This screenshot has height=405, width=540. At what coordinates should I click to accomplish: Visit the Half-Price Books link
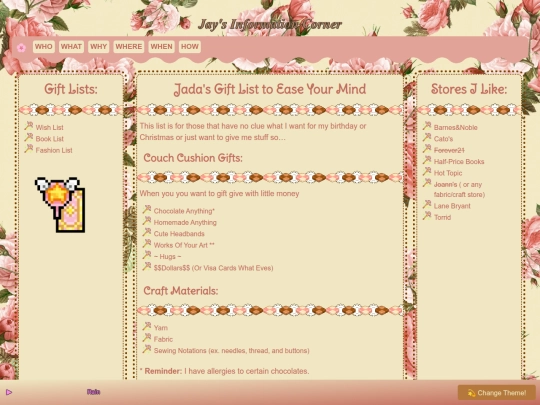(x=459, y=162)
